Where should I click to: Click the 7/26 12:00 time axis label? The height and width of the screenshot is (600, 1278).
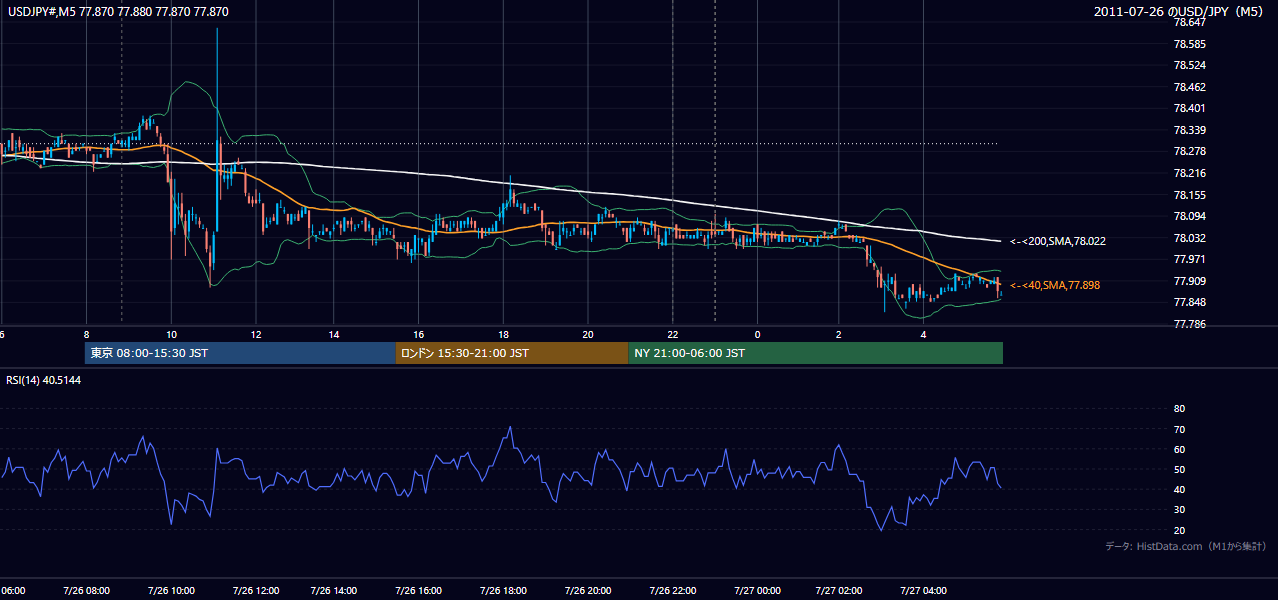coord(255,591)
